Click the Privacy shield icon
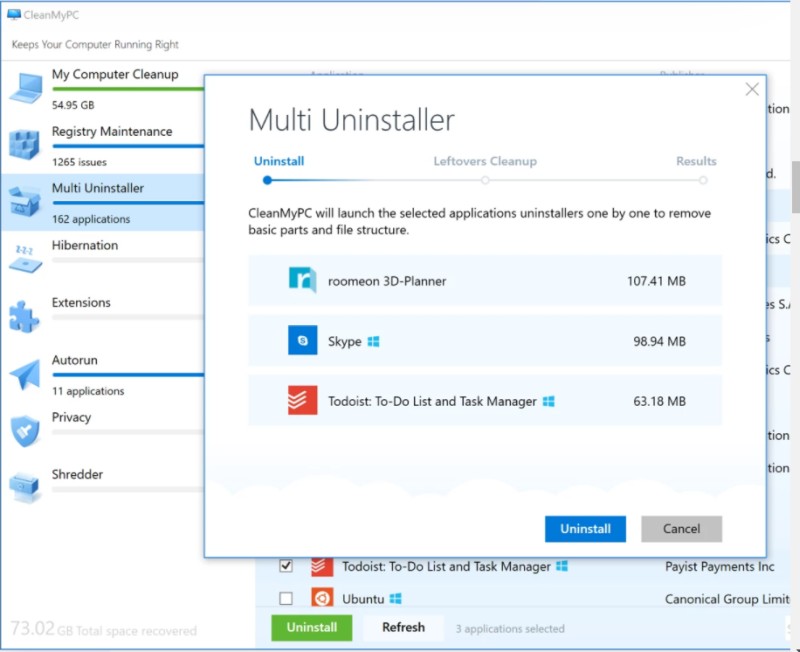 point(24,431)
